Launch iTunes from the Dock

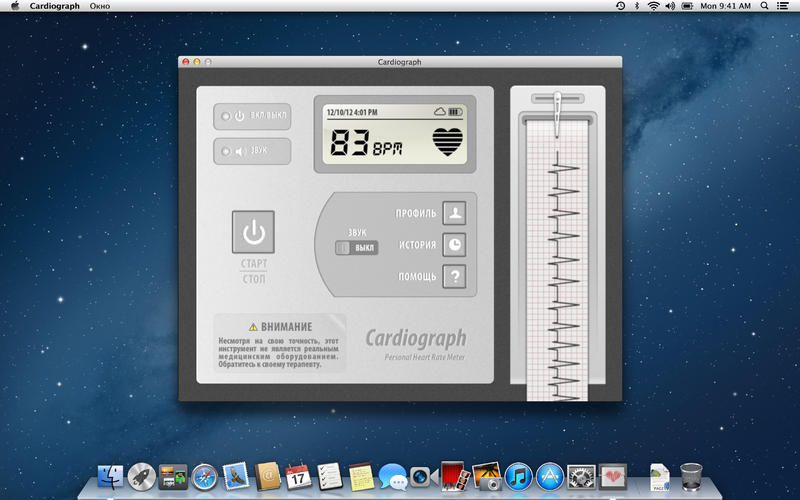click(x=518, y=477)
